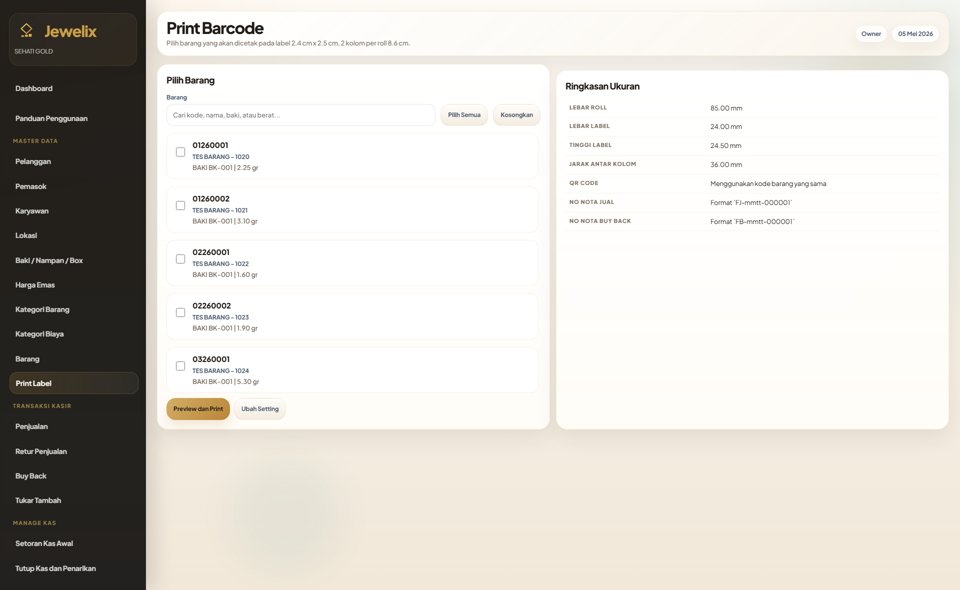Open Baki / Nampan / Box
The image size is (960, 590).
click(x=73, y=260)
